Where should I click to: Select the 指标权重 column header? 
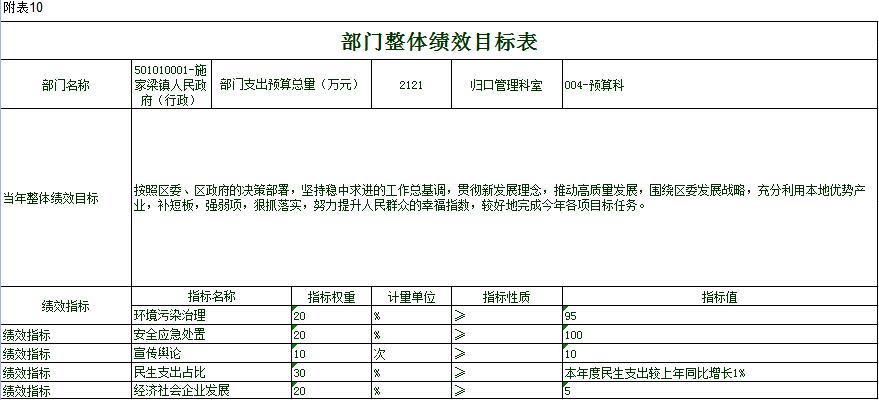(331, 296)
